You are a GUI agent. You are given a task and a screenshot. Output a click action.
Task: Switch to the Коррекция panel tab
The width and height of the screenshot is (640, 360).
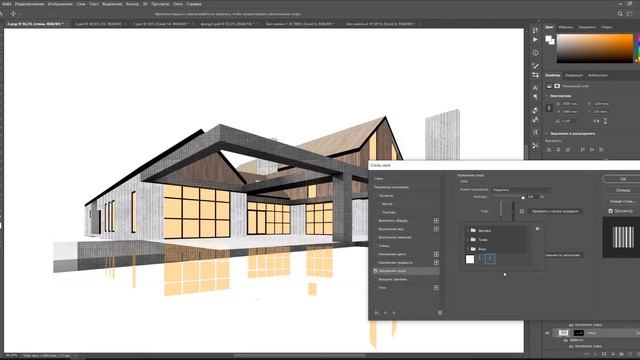click(x=574, y=75)
